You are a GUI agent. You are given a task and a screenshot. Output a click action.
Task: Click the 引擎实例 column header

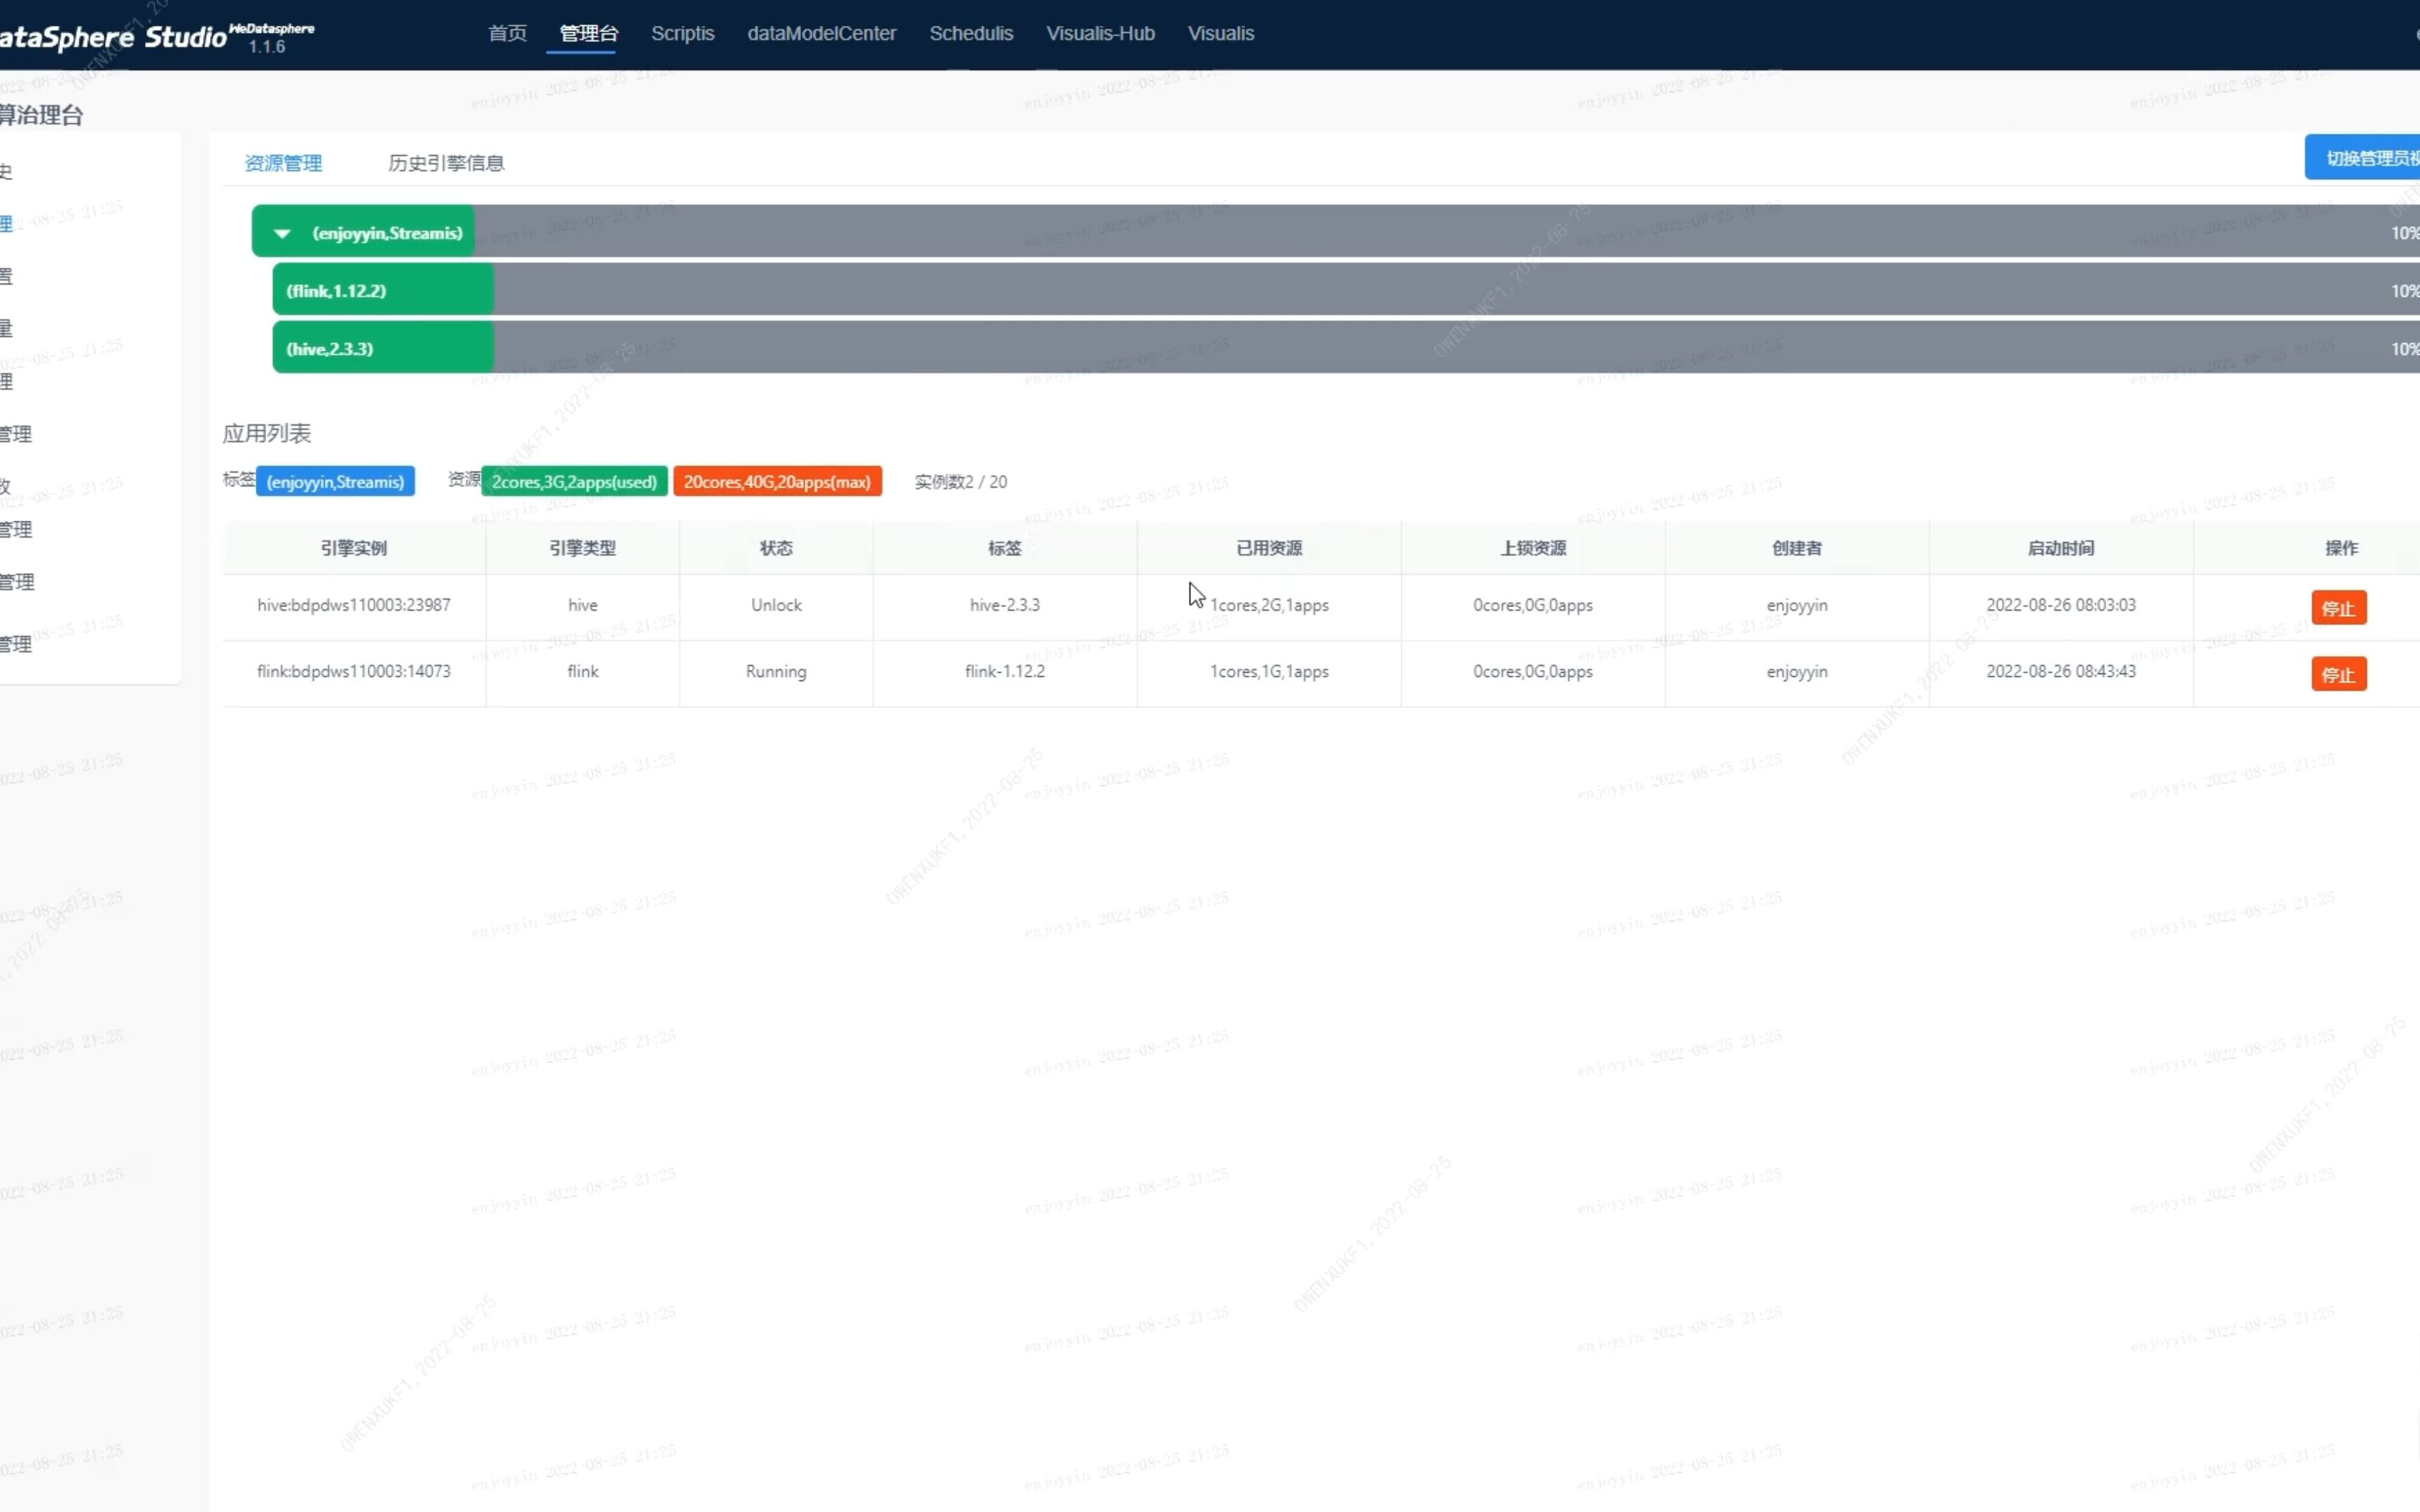[x=354, y=548]
